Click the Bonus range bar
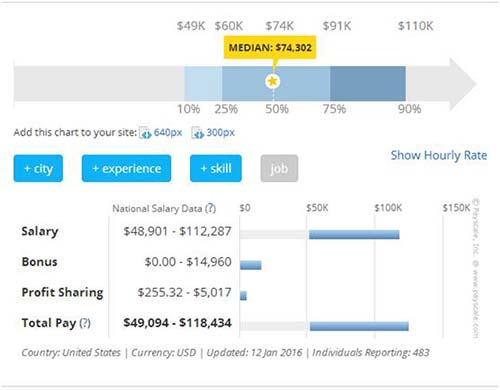The height and width of the screenshot is (390, 500). point(251,265)
